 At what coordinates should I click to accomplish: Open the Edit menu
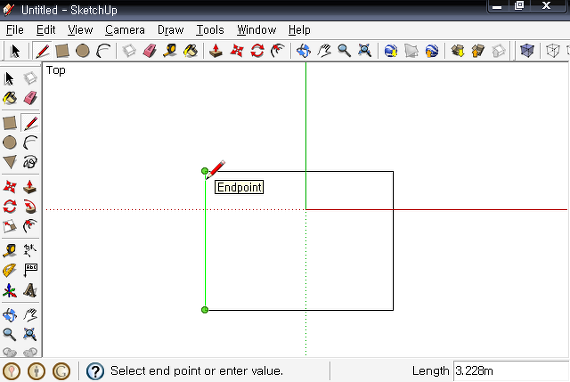coord(45,30)
